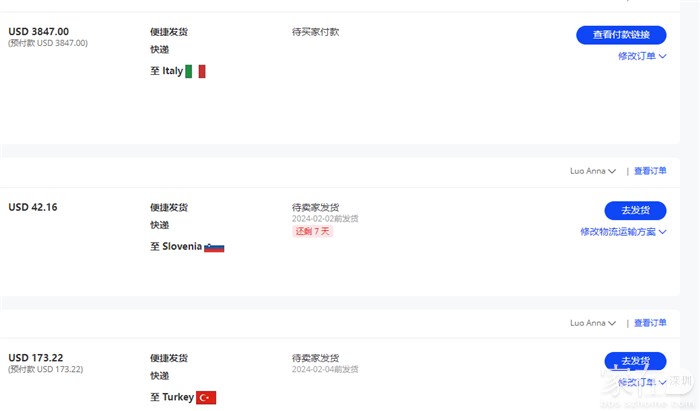Click 便捷发货 label on the Italy order
This screenshot has width=700, height=411.
tap(169, 32)
